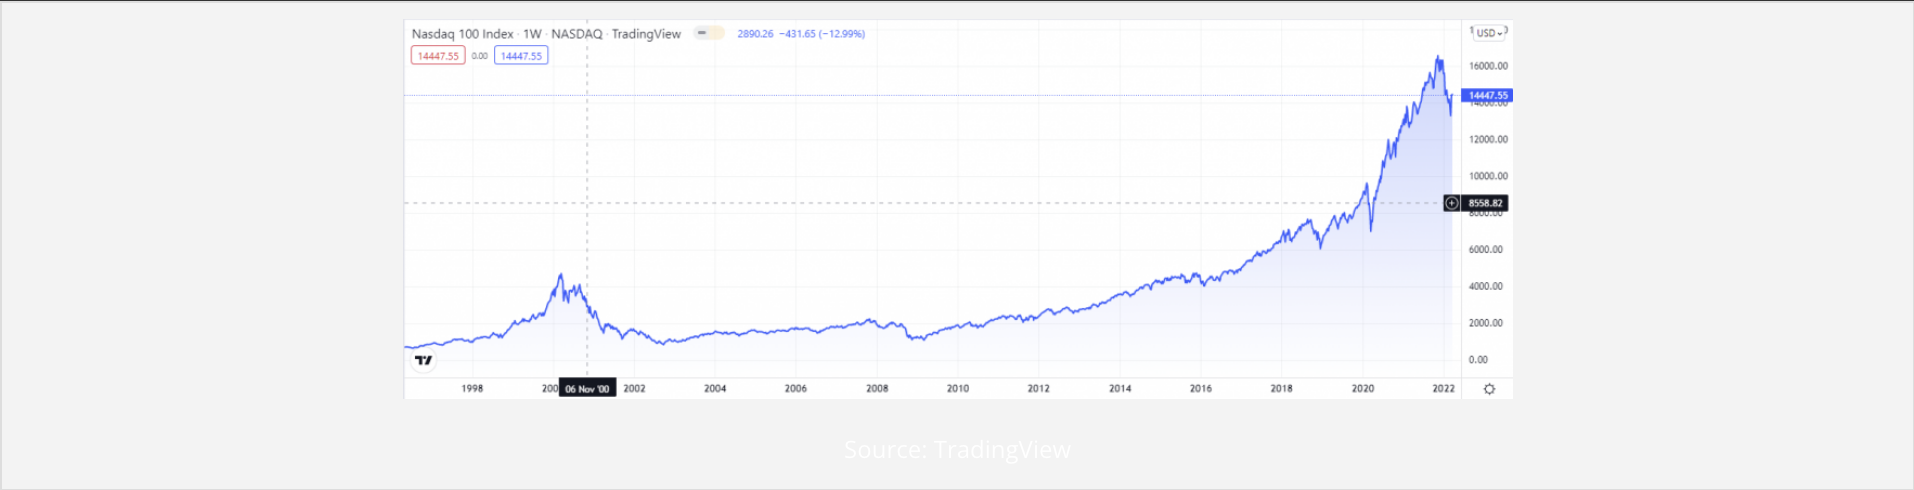Click 1998 on the time axis
This screenshot has width=1914, height=490.
point(472,389)
